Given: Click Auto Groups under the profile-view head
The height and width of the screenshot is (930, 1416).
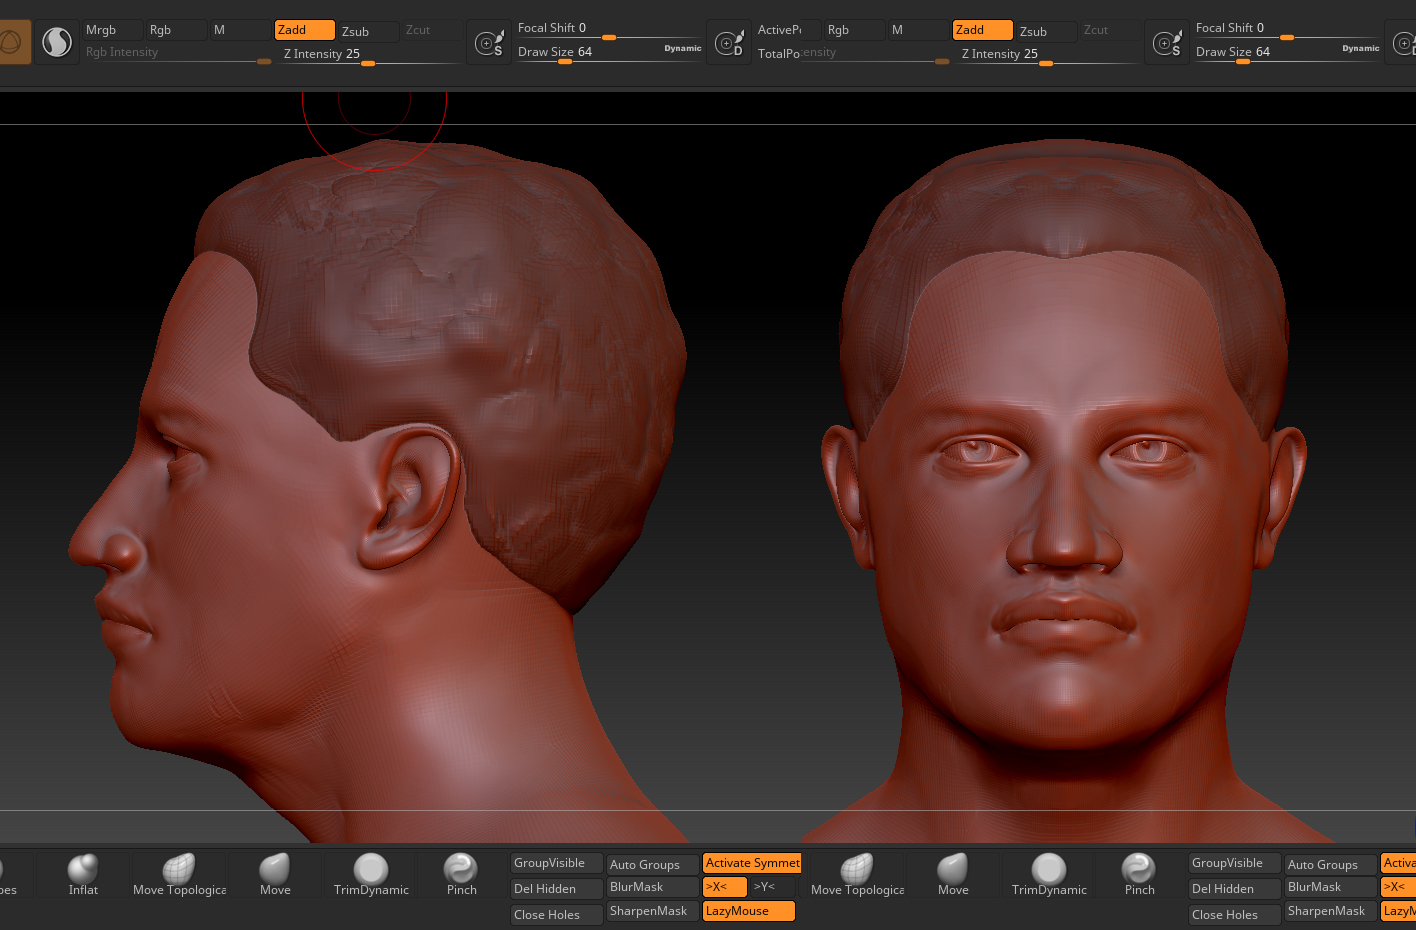Looking at the screenshot, I should [x=652, y=865].
